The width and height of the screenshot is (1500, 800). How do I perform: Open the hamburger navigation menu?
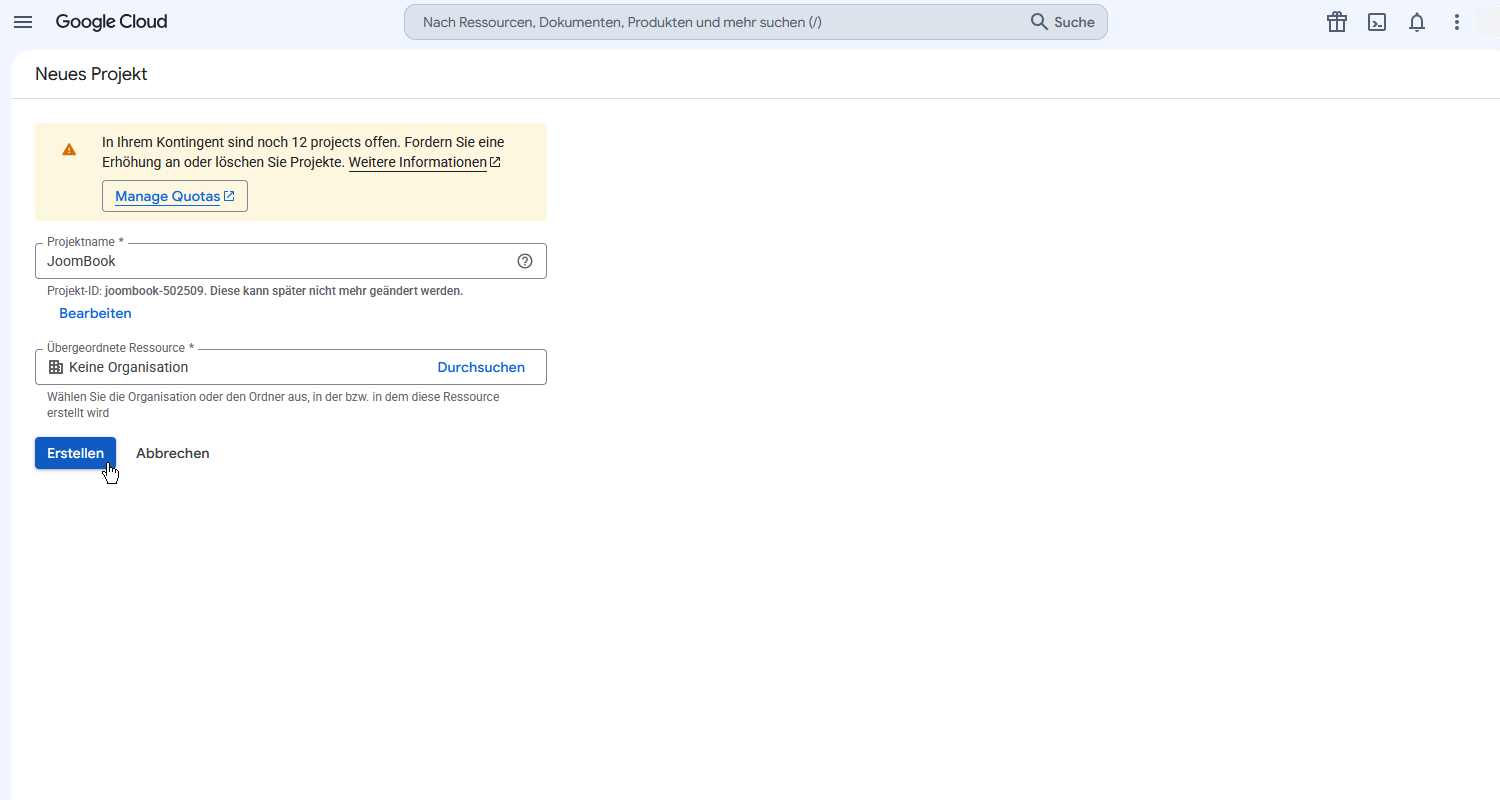(x=23, y=22)
